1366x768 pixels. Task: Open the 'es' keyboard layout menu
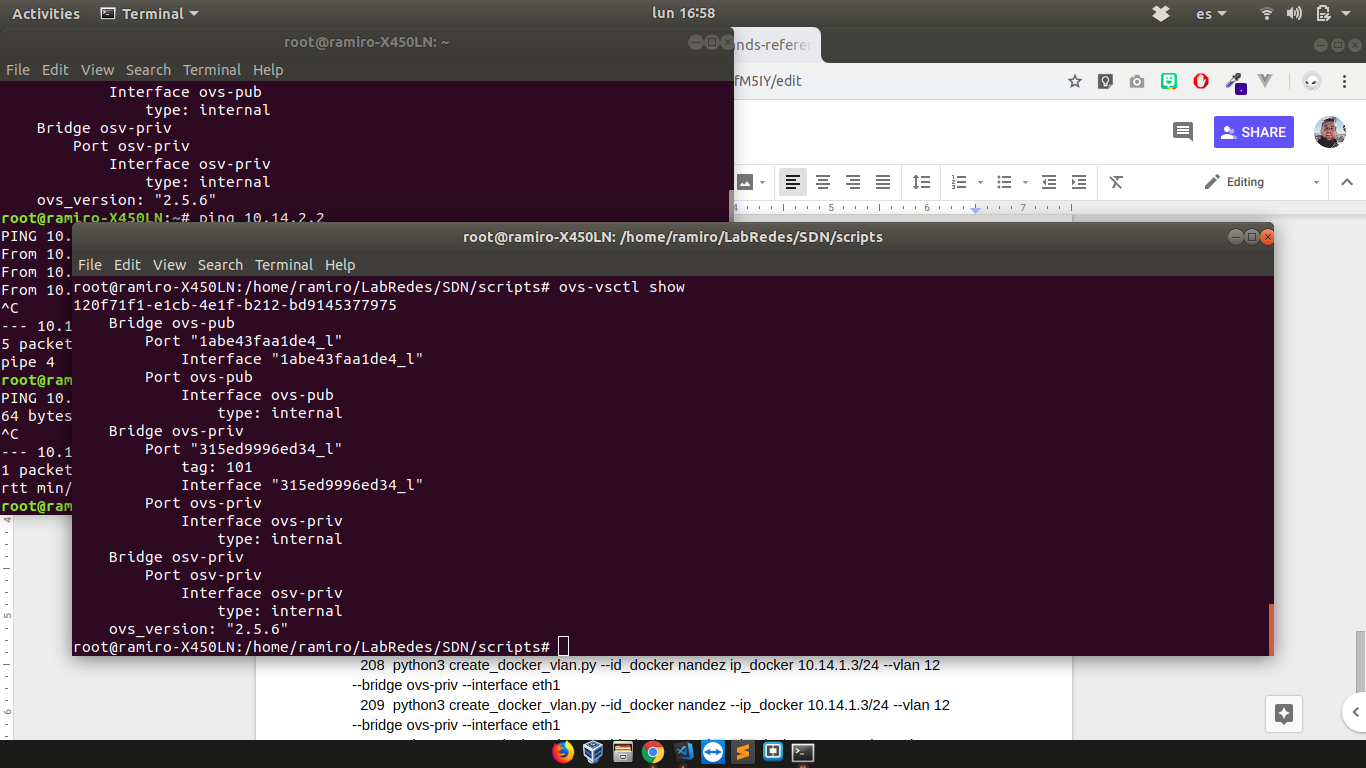pyautogui.click(x=1212, y=14)
